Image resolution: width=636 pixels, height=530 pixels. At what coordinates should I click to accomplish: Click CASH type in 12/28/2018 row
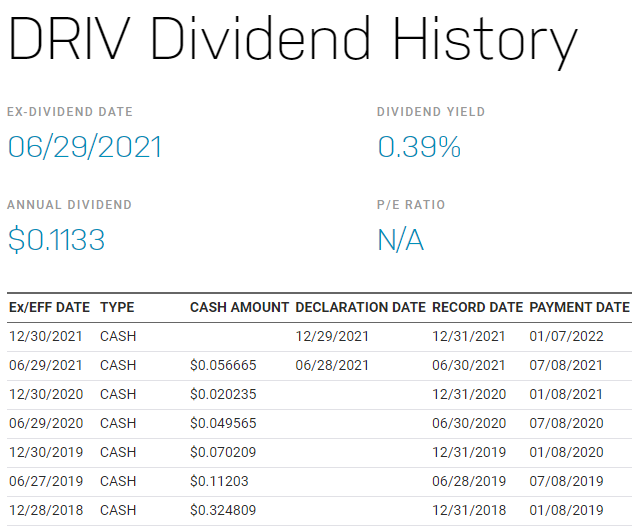118,511
